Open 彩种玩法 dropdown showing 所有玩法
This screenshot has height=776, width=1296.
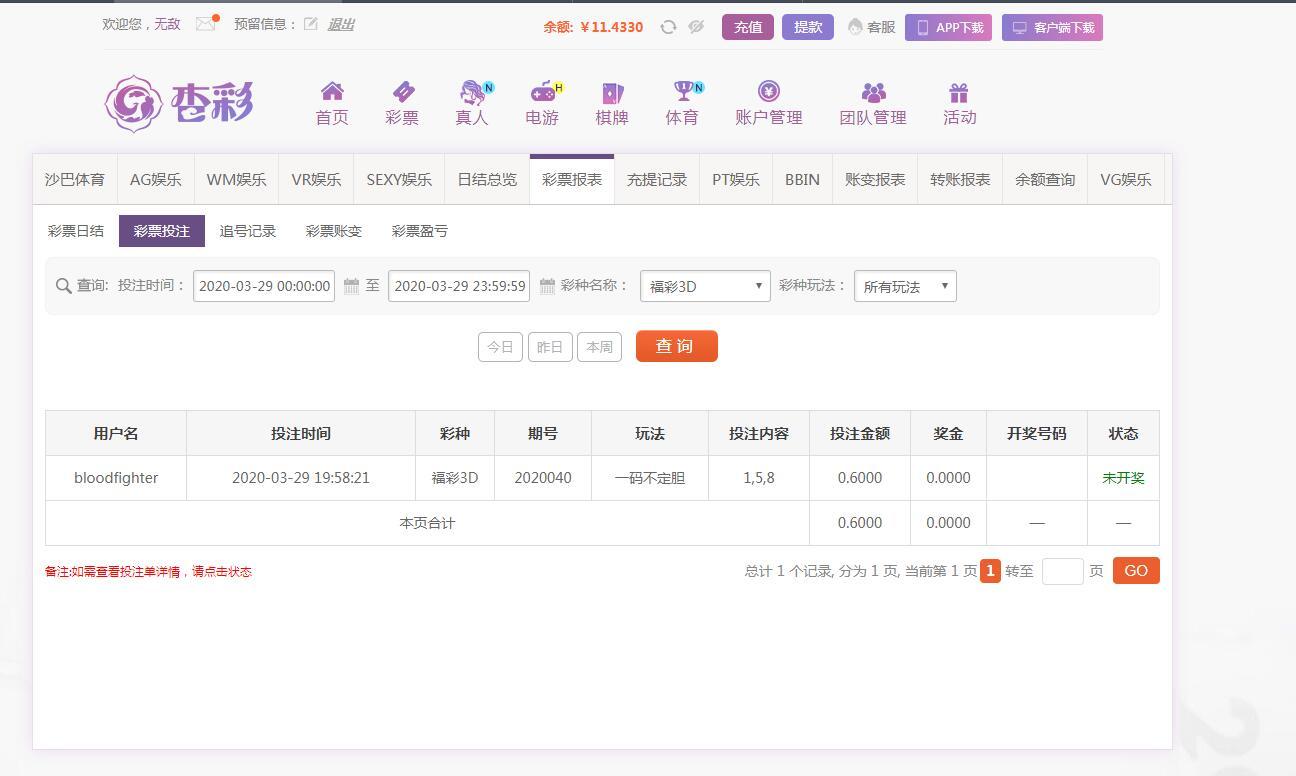[905, 286]
